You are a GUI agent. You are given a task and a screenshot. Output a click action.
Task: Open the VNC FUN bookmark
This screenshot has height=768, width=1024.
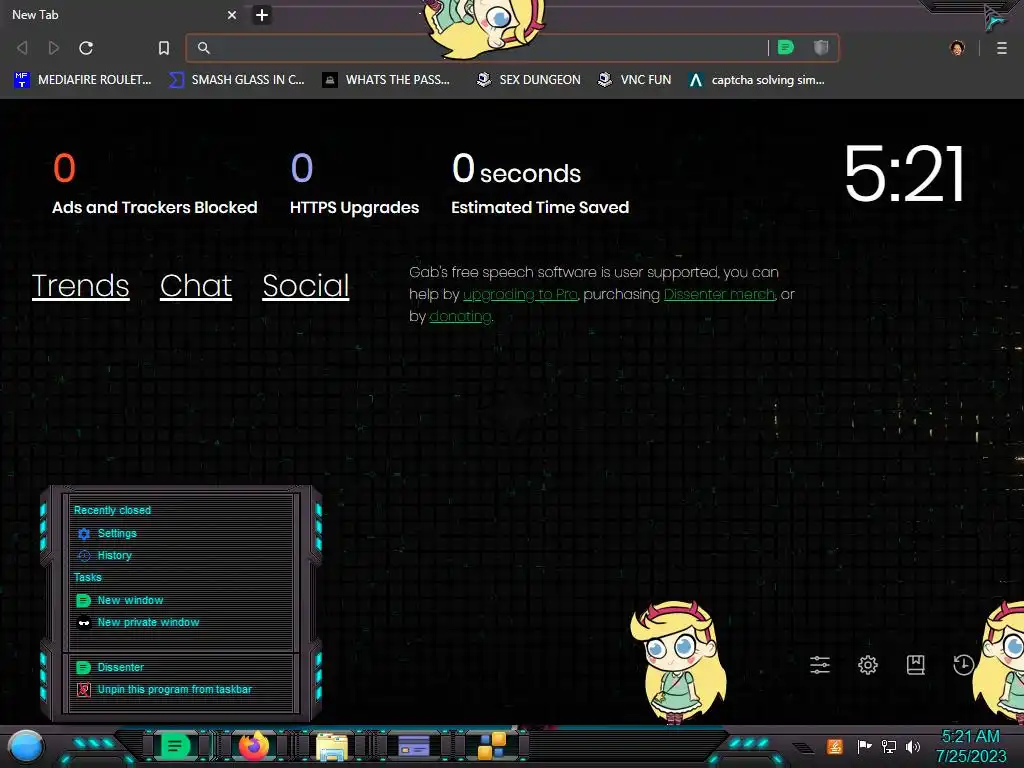pos(634,80)
